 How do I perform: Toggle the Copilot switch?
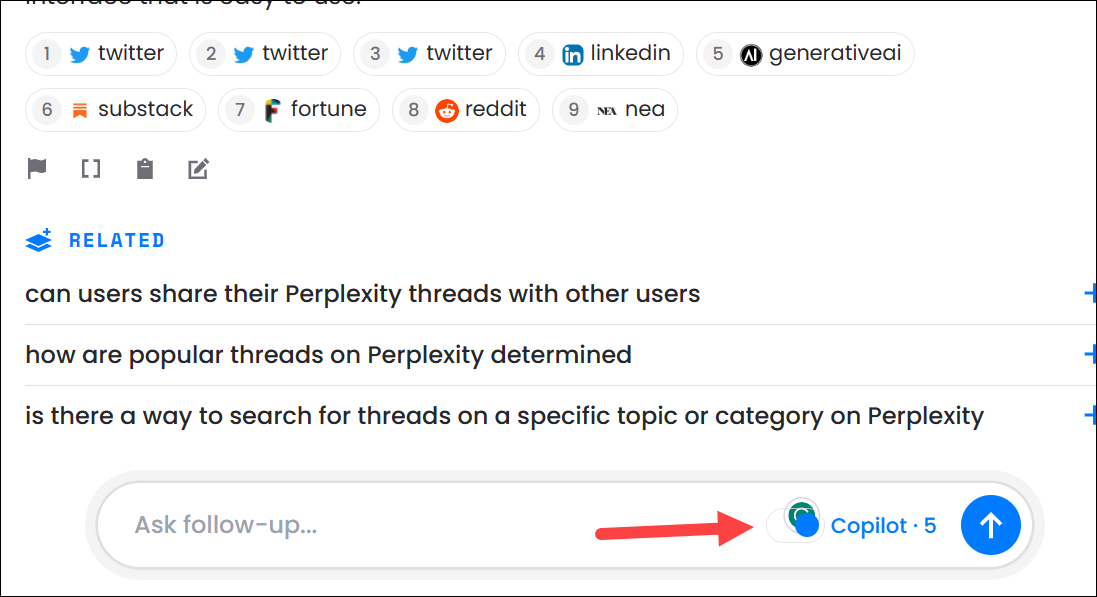point(795,525)
